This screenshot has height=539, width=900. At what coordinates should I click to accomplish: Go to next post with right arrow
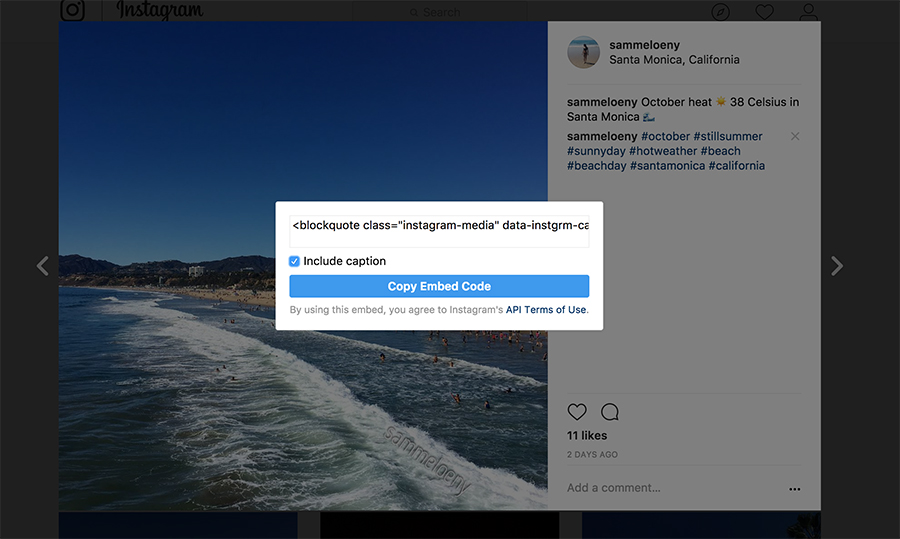[837, 266]
